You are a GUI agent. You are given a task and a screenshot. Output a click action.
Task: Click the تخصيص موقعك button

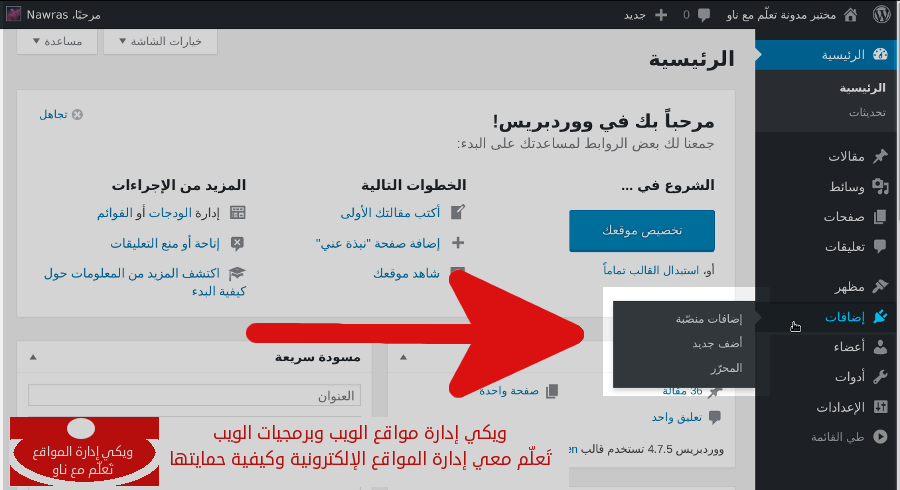(x=641, y=230)
